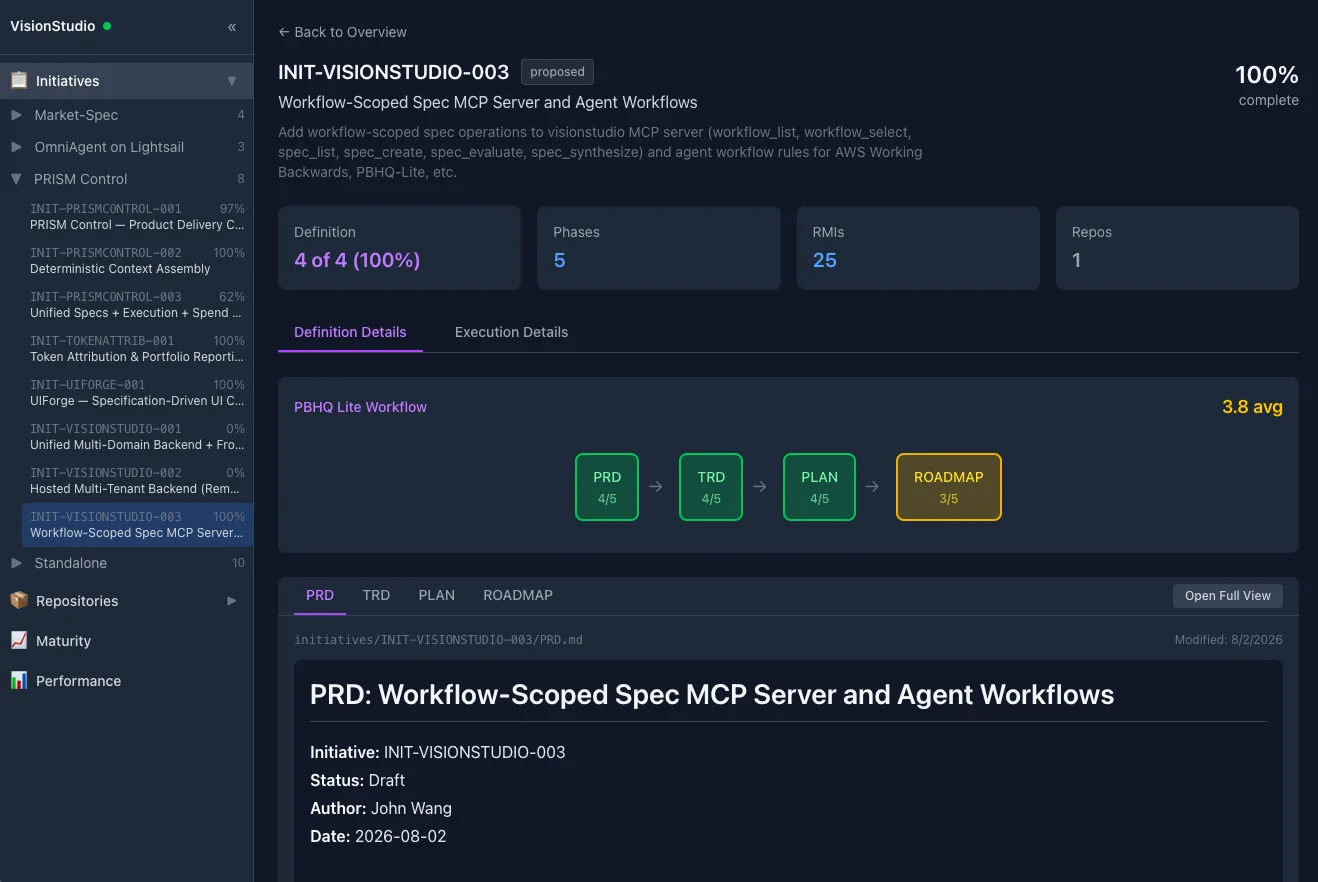This screenshot has width=1318, height=882.
Task: Click the Author: John Wang line
Action: click(381, 808)
